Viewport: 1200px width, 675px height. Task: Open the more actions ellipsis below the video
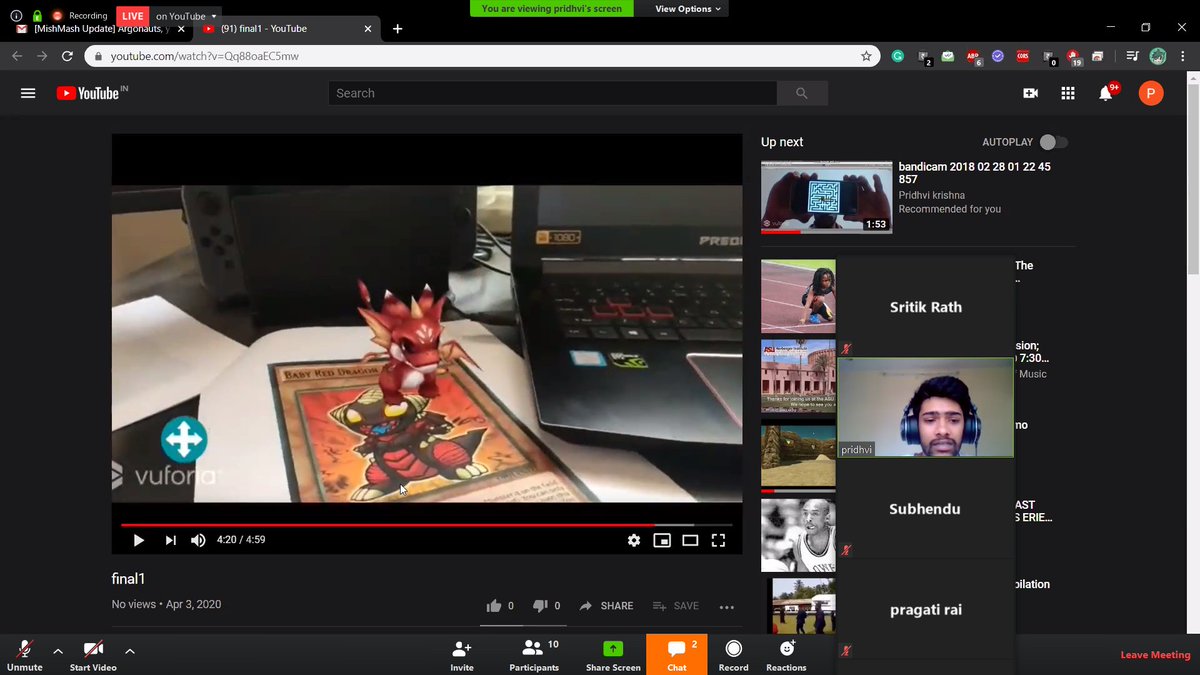(727, 606)
